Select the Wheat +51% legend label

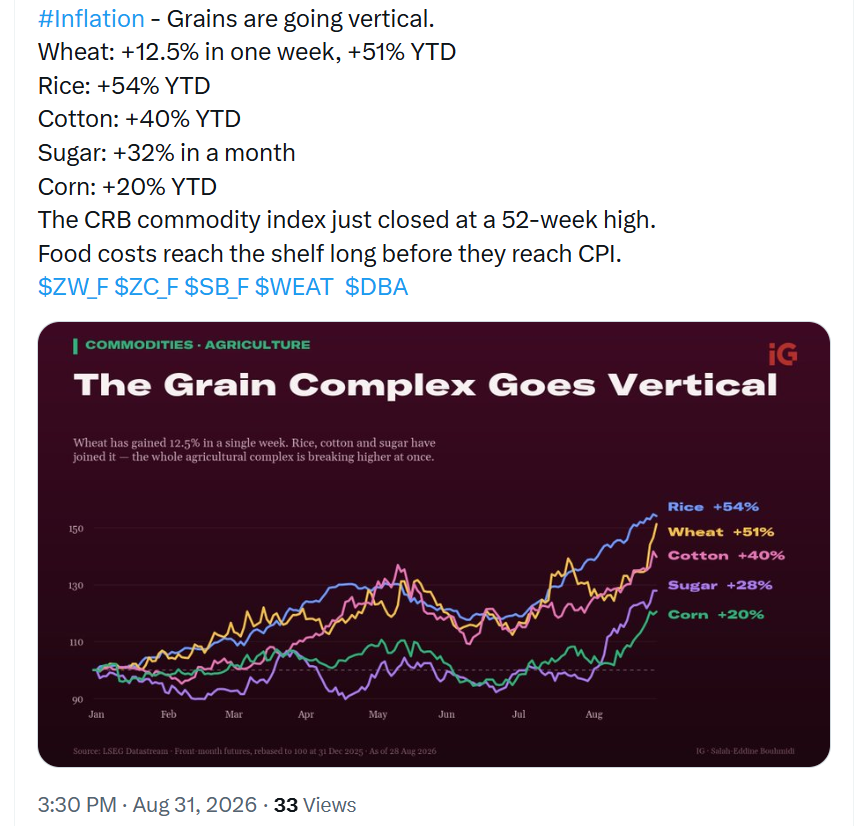[x=720, y=532]
